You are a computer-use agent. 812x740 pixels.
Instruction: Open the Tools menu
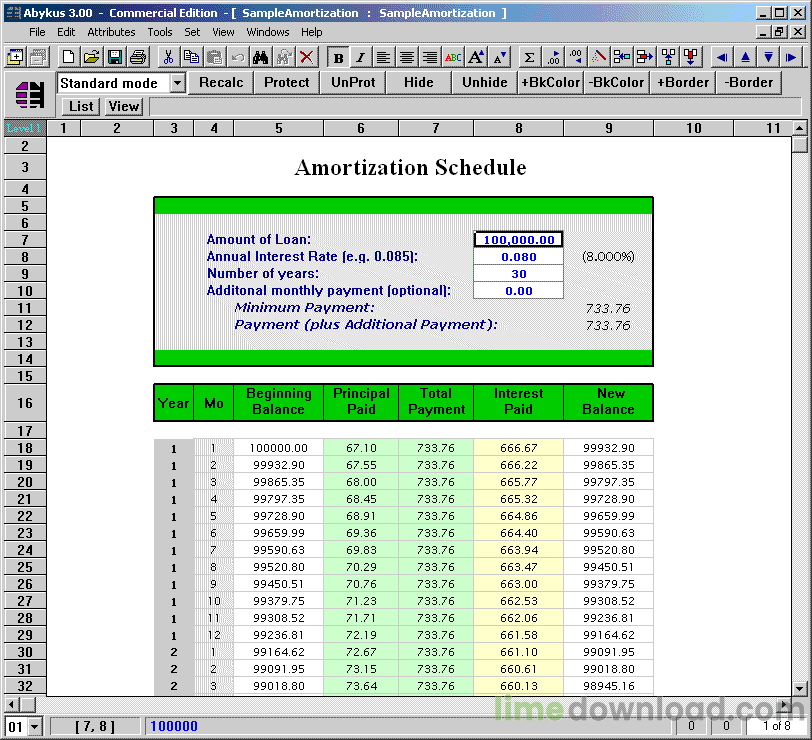160,32
